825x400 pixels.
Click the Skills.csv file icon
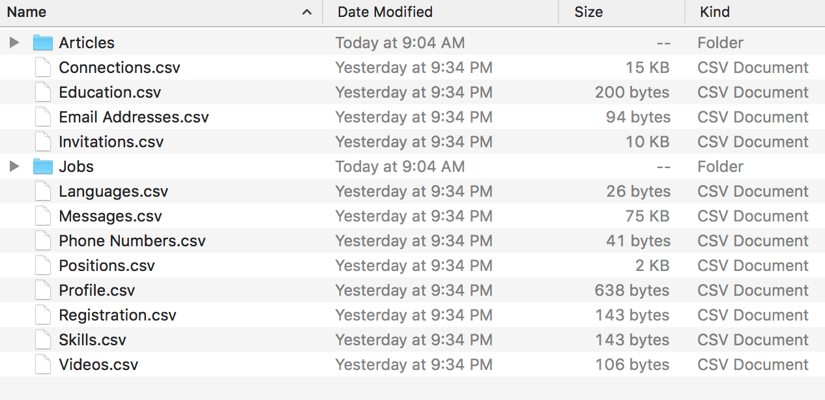click(43, 339)
